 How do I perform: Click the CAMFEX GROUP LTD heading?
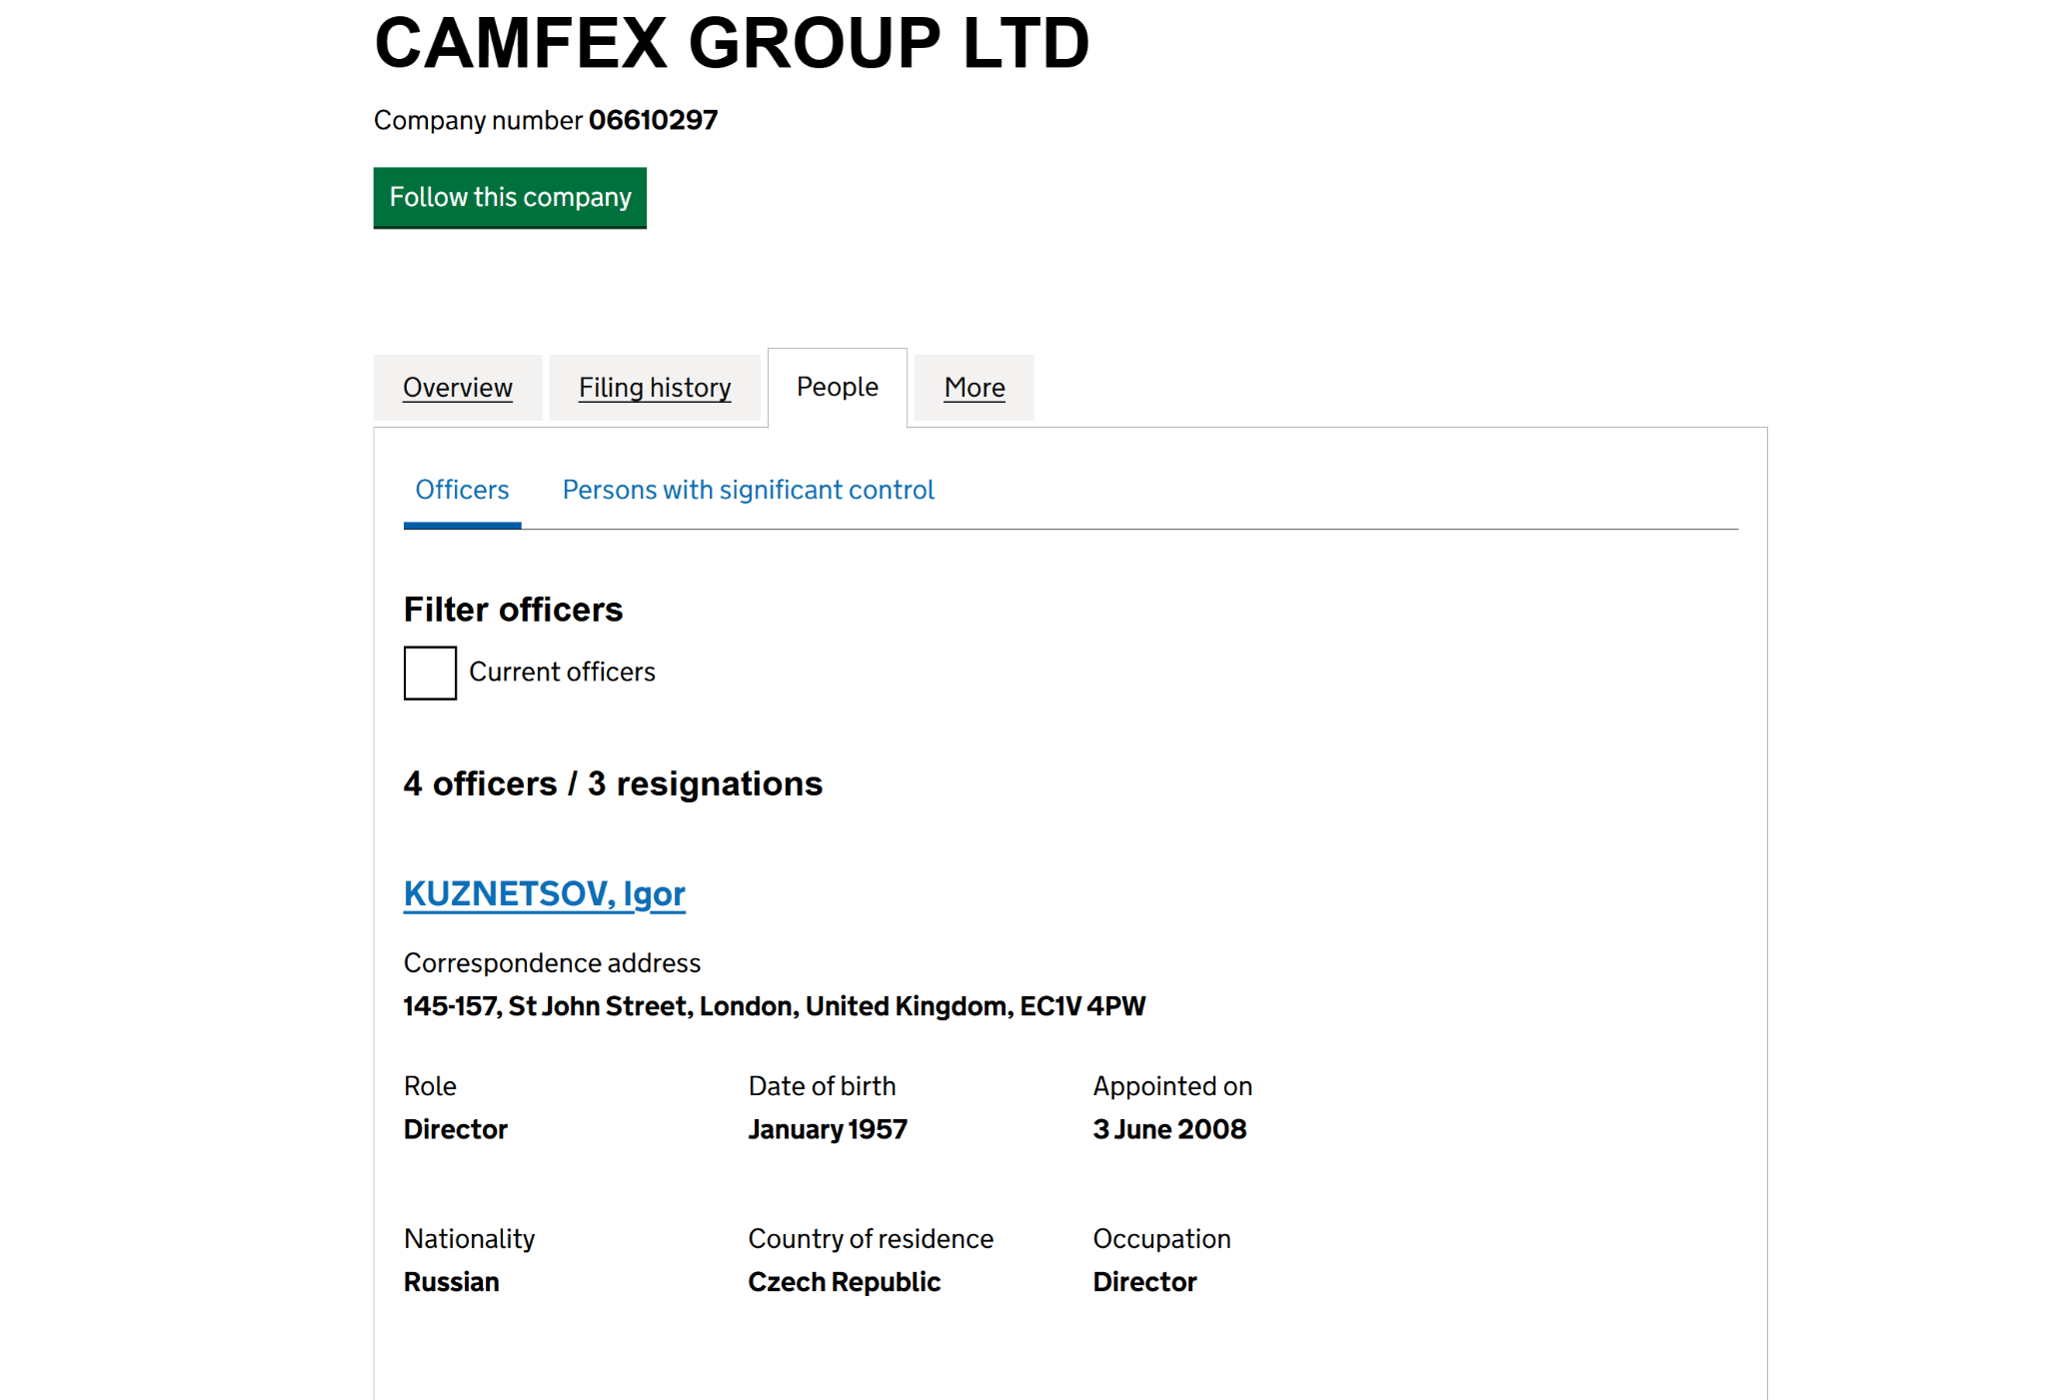[731, 44]
